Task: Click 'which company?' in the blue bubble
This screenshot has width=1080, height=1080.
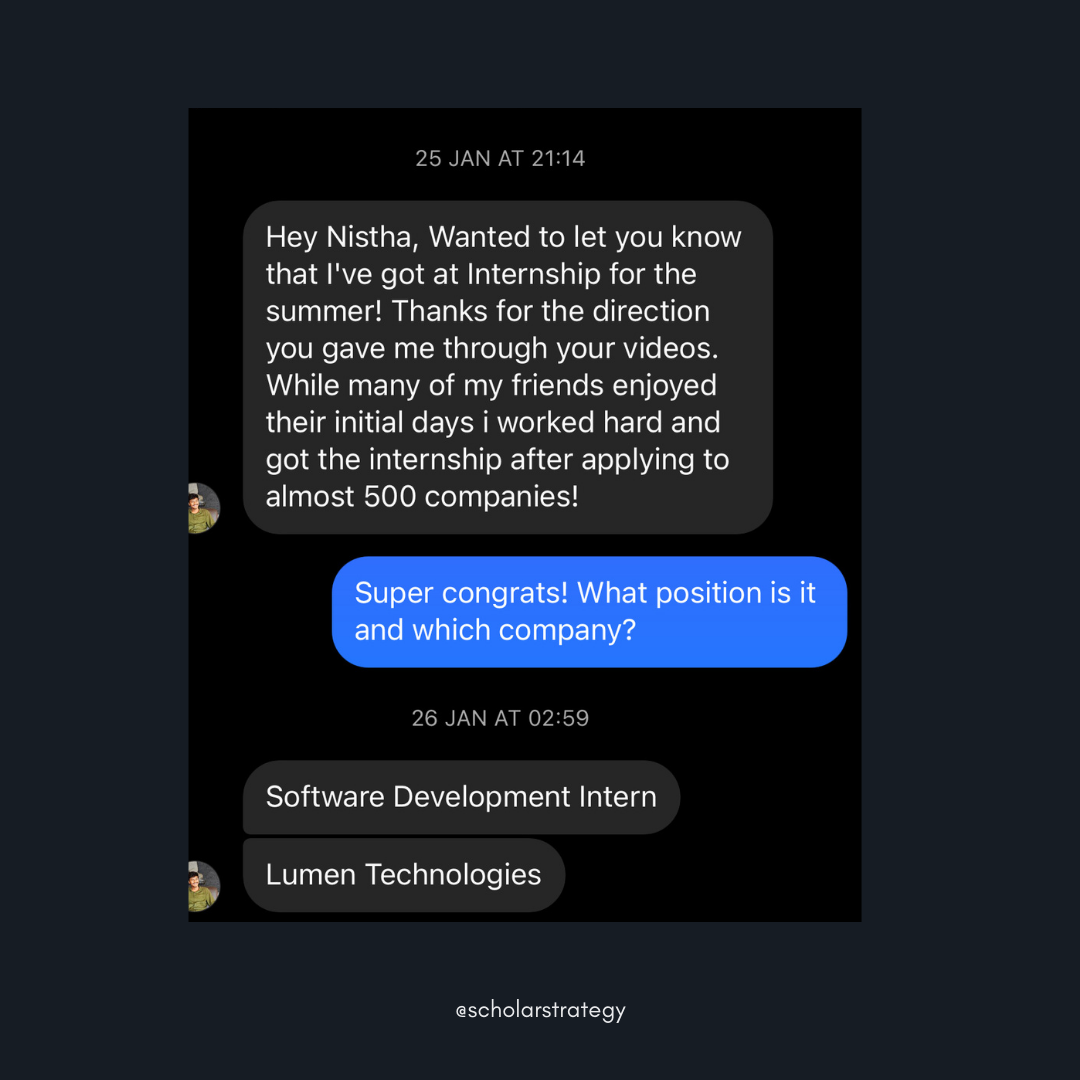Action: [523, 630]
